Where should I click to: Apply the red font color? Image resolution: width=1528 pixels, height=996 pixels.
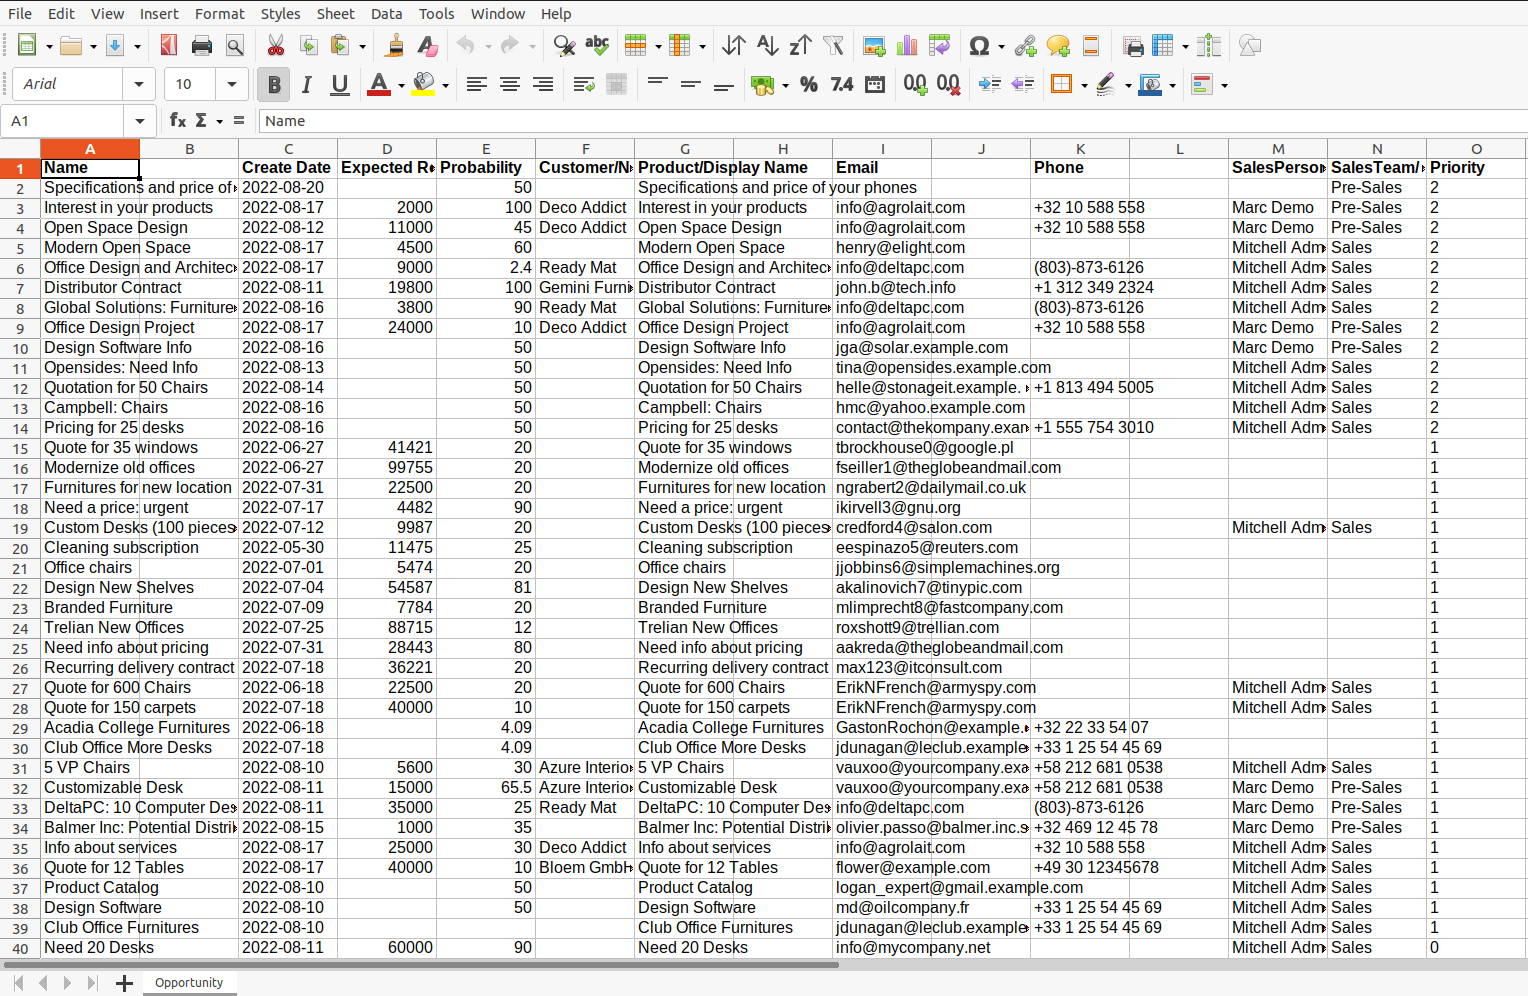[x=379, y=84]
